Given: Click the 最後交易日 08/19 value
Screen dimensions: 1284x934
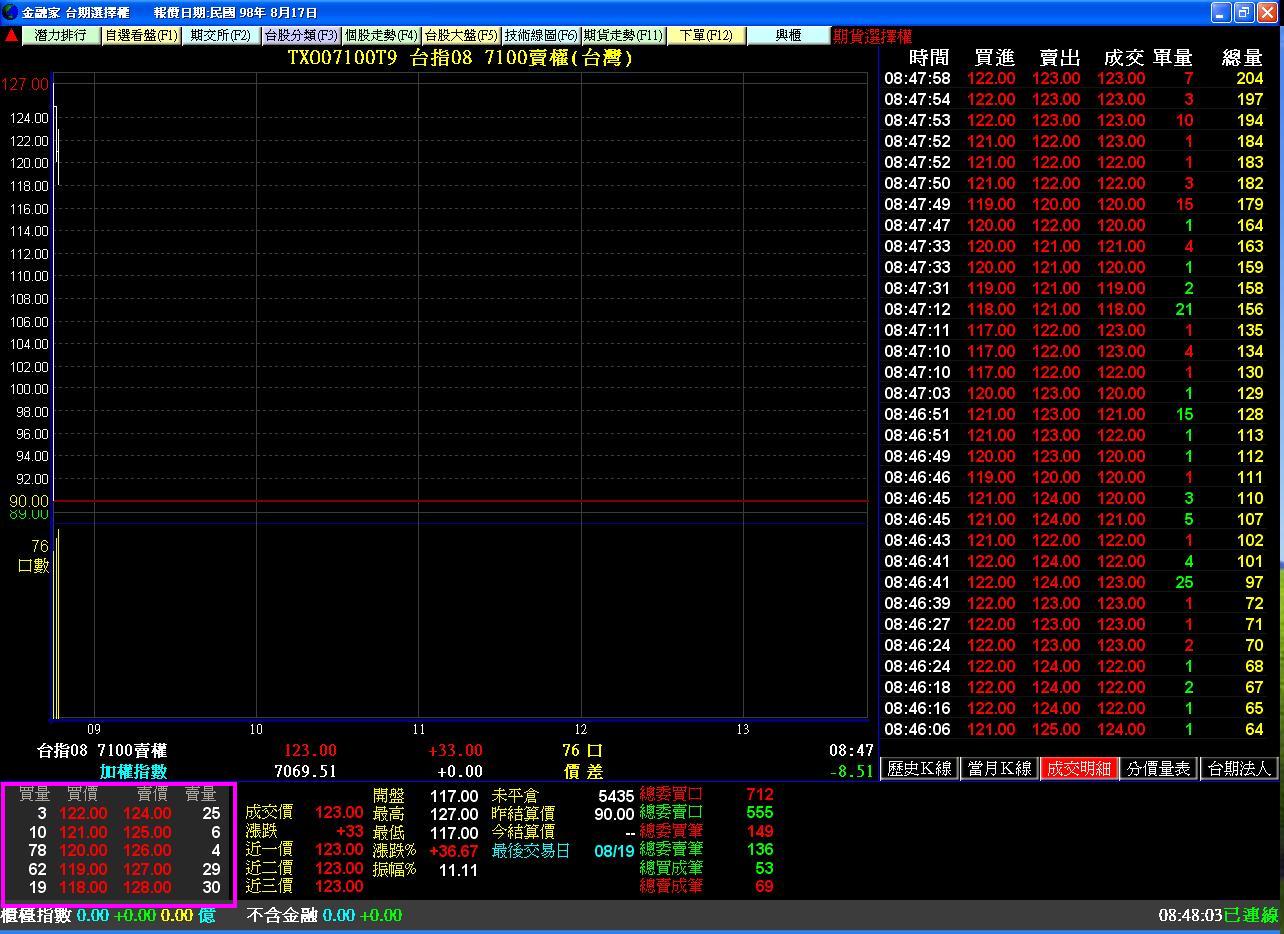Looking at the screenshot, I should click(614, 851).
